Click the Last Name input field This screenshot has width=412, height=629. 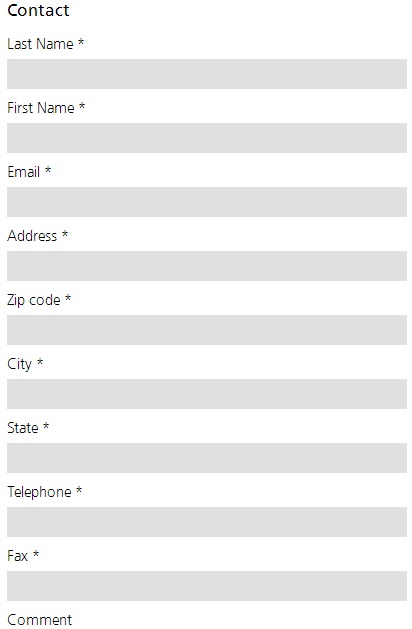[x=207, y=74]
